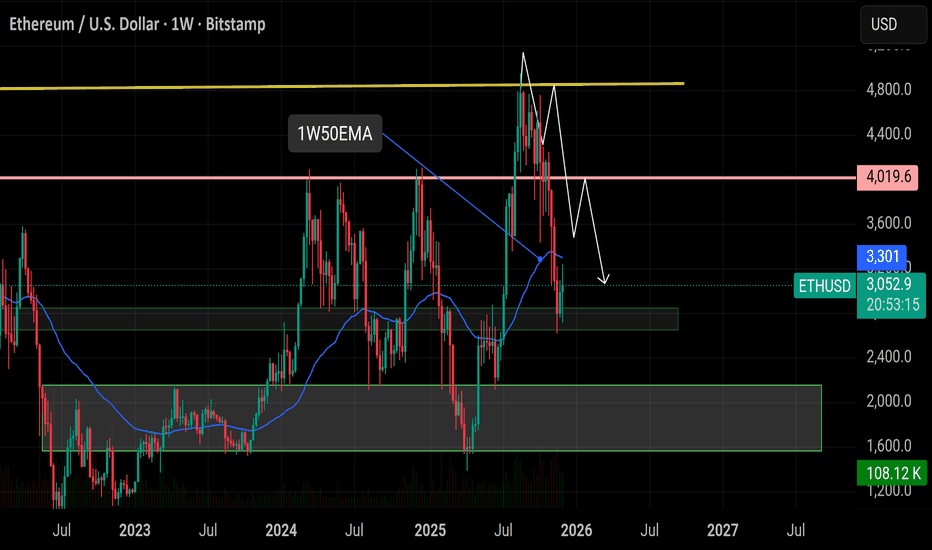
Task: Select the yellow horizontal resistance trendline
Action: coord(300,87)
